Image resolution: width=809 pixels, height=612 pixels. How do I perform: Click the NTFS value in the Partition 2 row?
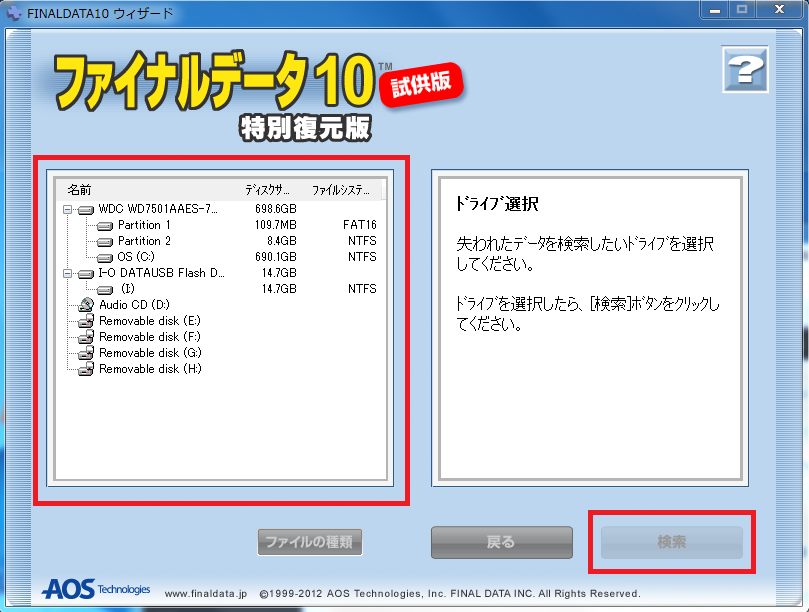point(362,241)
